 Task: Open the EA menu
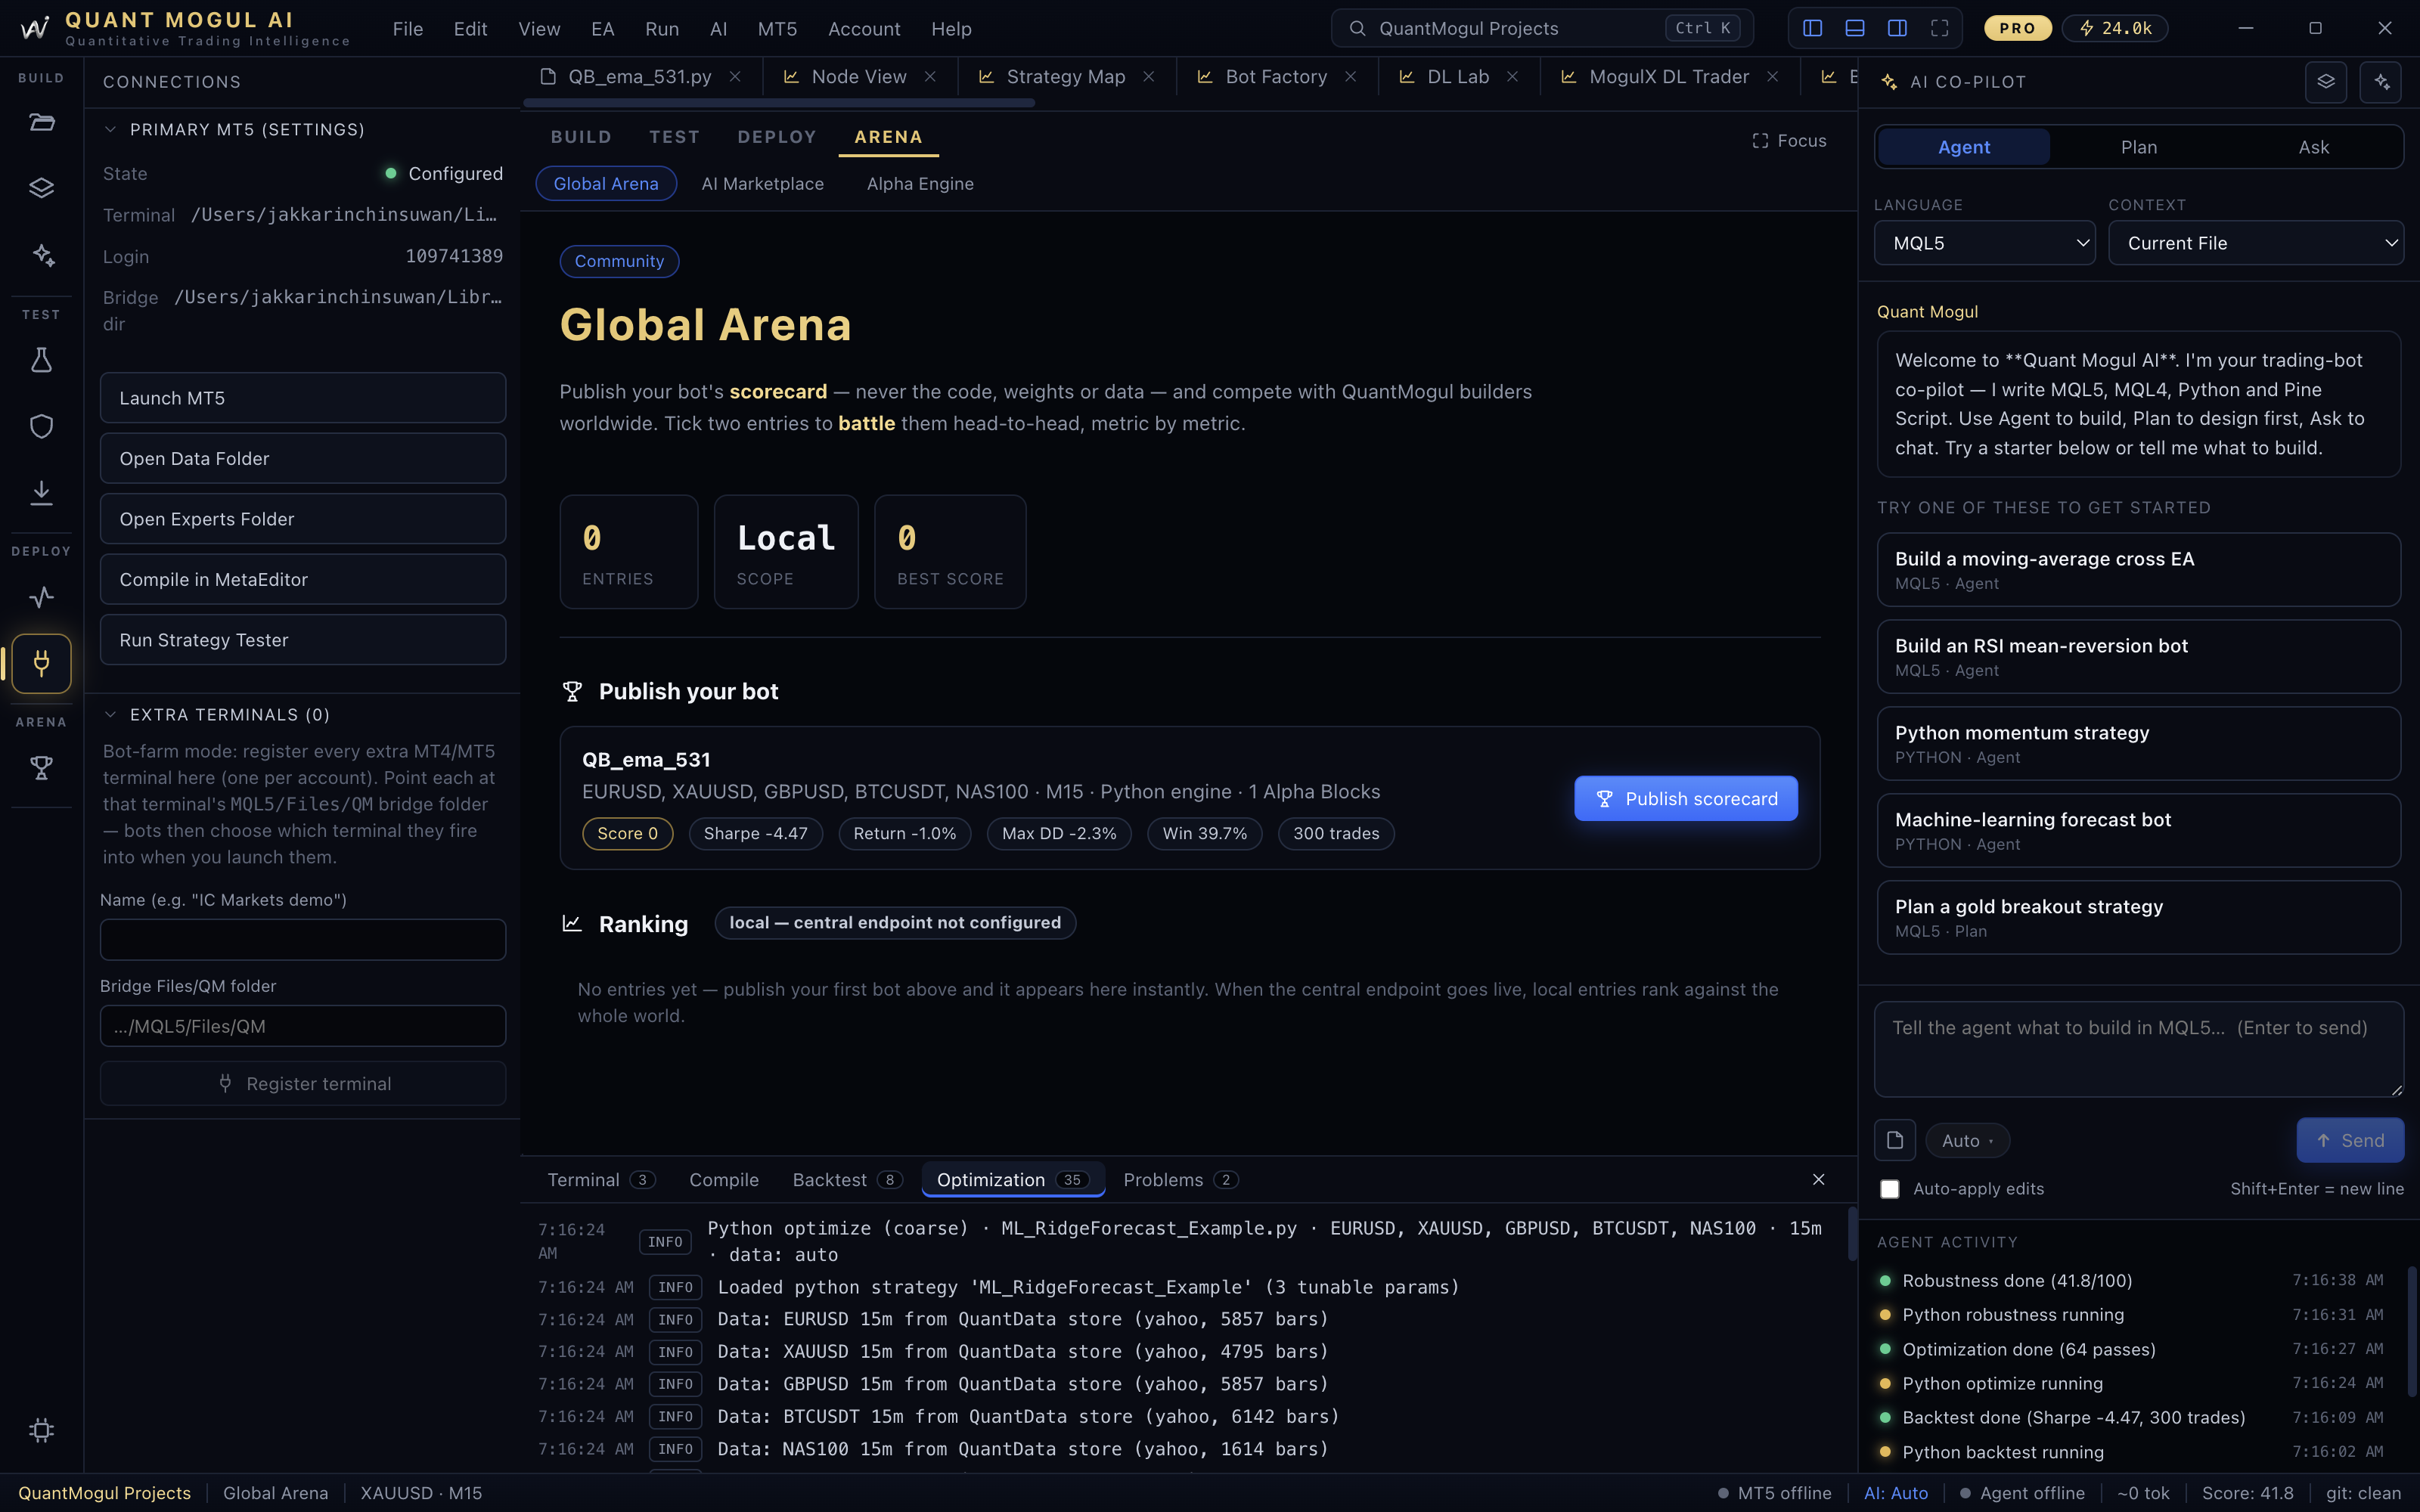point(602,29)
